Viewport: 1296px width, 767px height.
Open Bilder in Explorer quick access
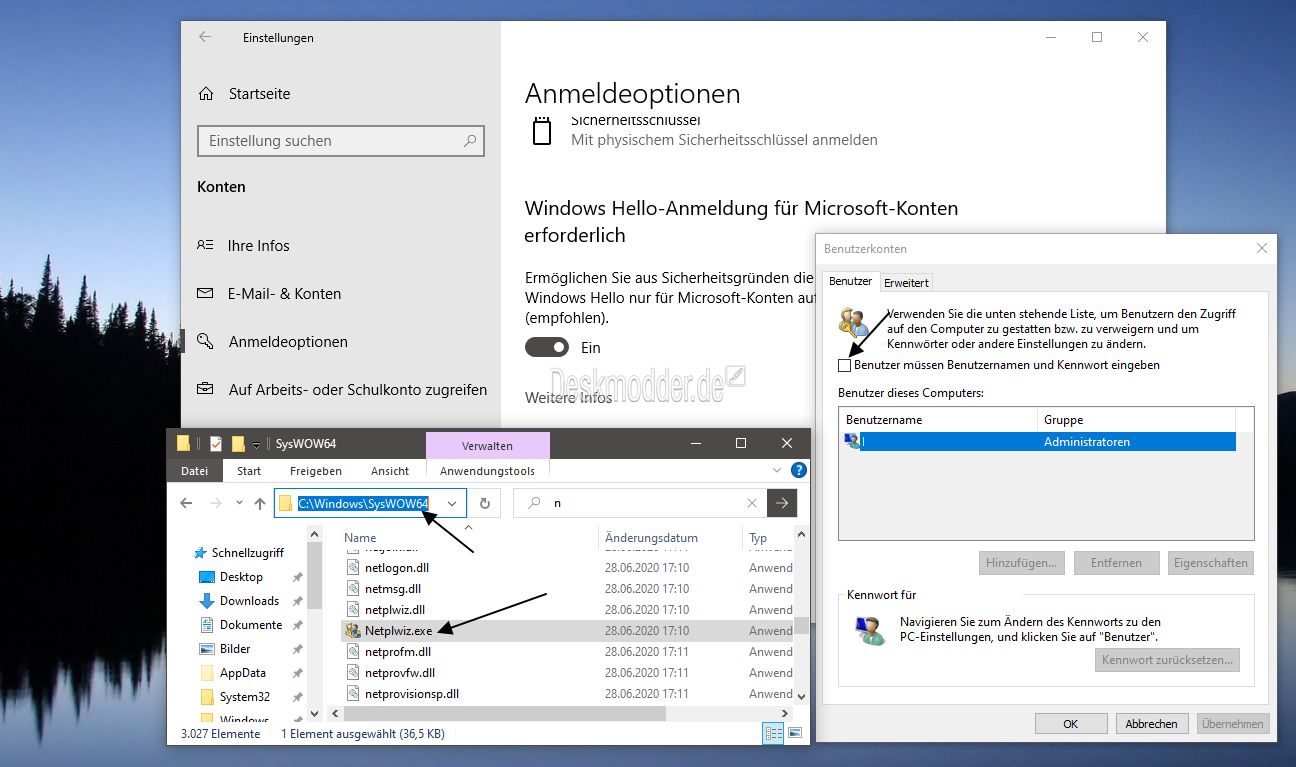pos(235,649)
